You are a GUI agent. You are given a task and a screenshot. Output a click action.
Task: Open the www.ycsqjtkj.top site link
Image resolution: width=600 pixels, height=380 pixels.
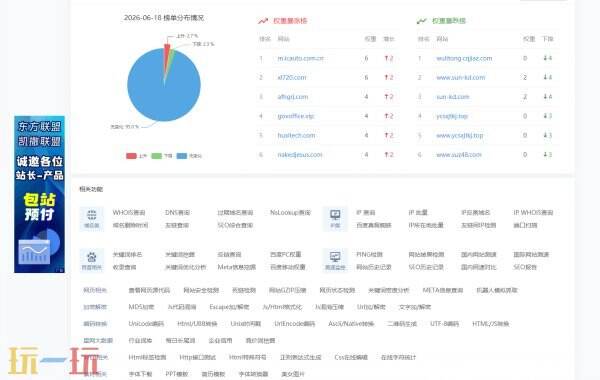(x=460, y=135)
